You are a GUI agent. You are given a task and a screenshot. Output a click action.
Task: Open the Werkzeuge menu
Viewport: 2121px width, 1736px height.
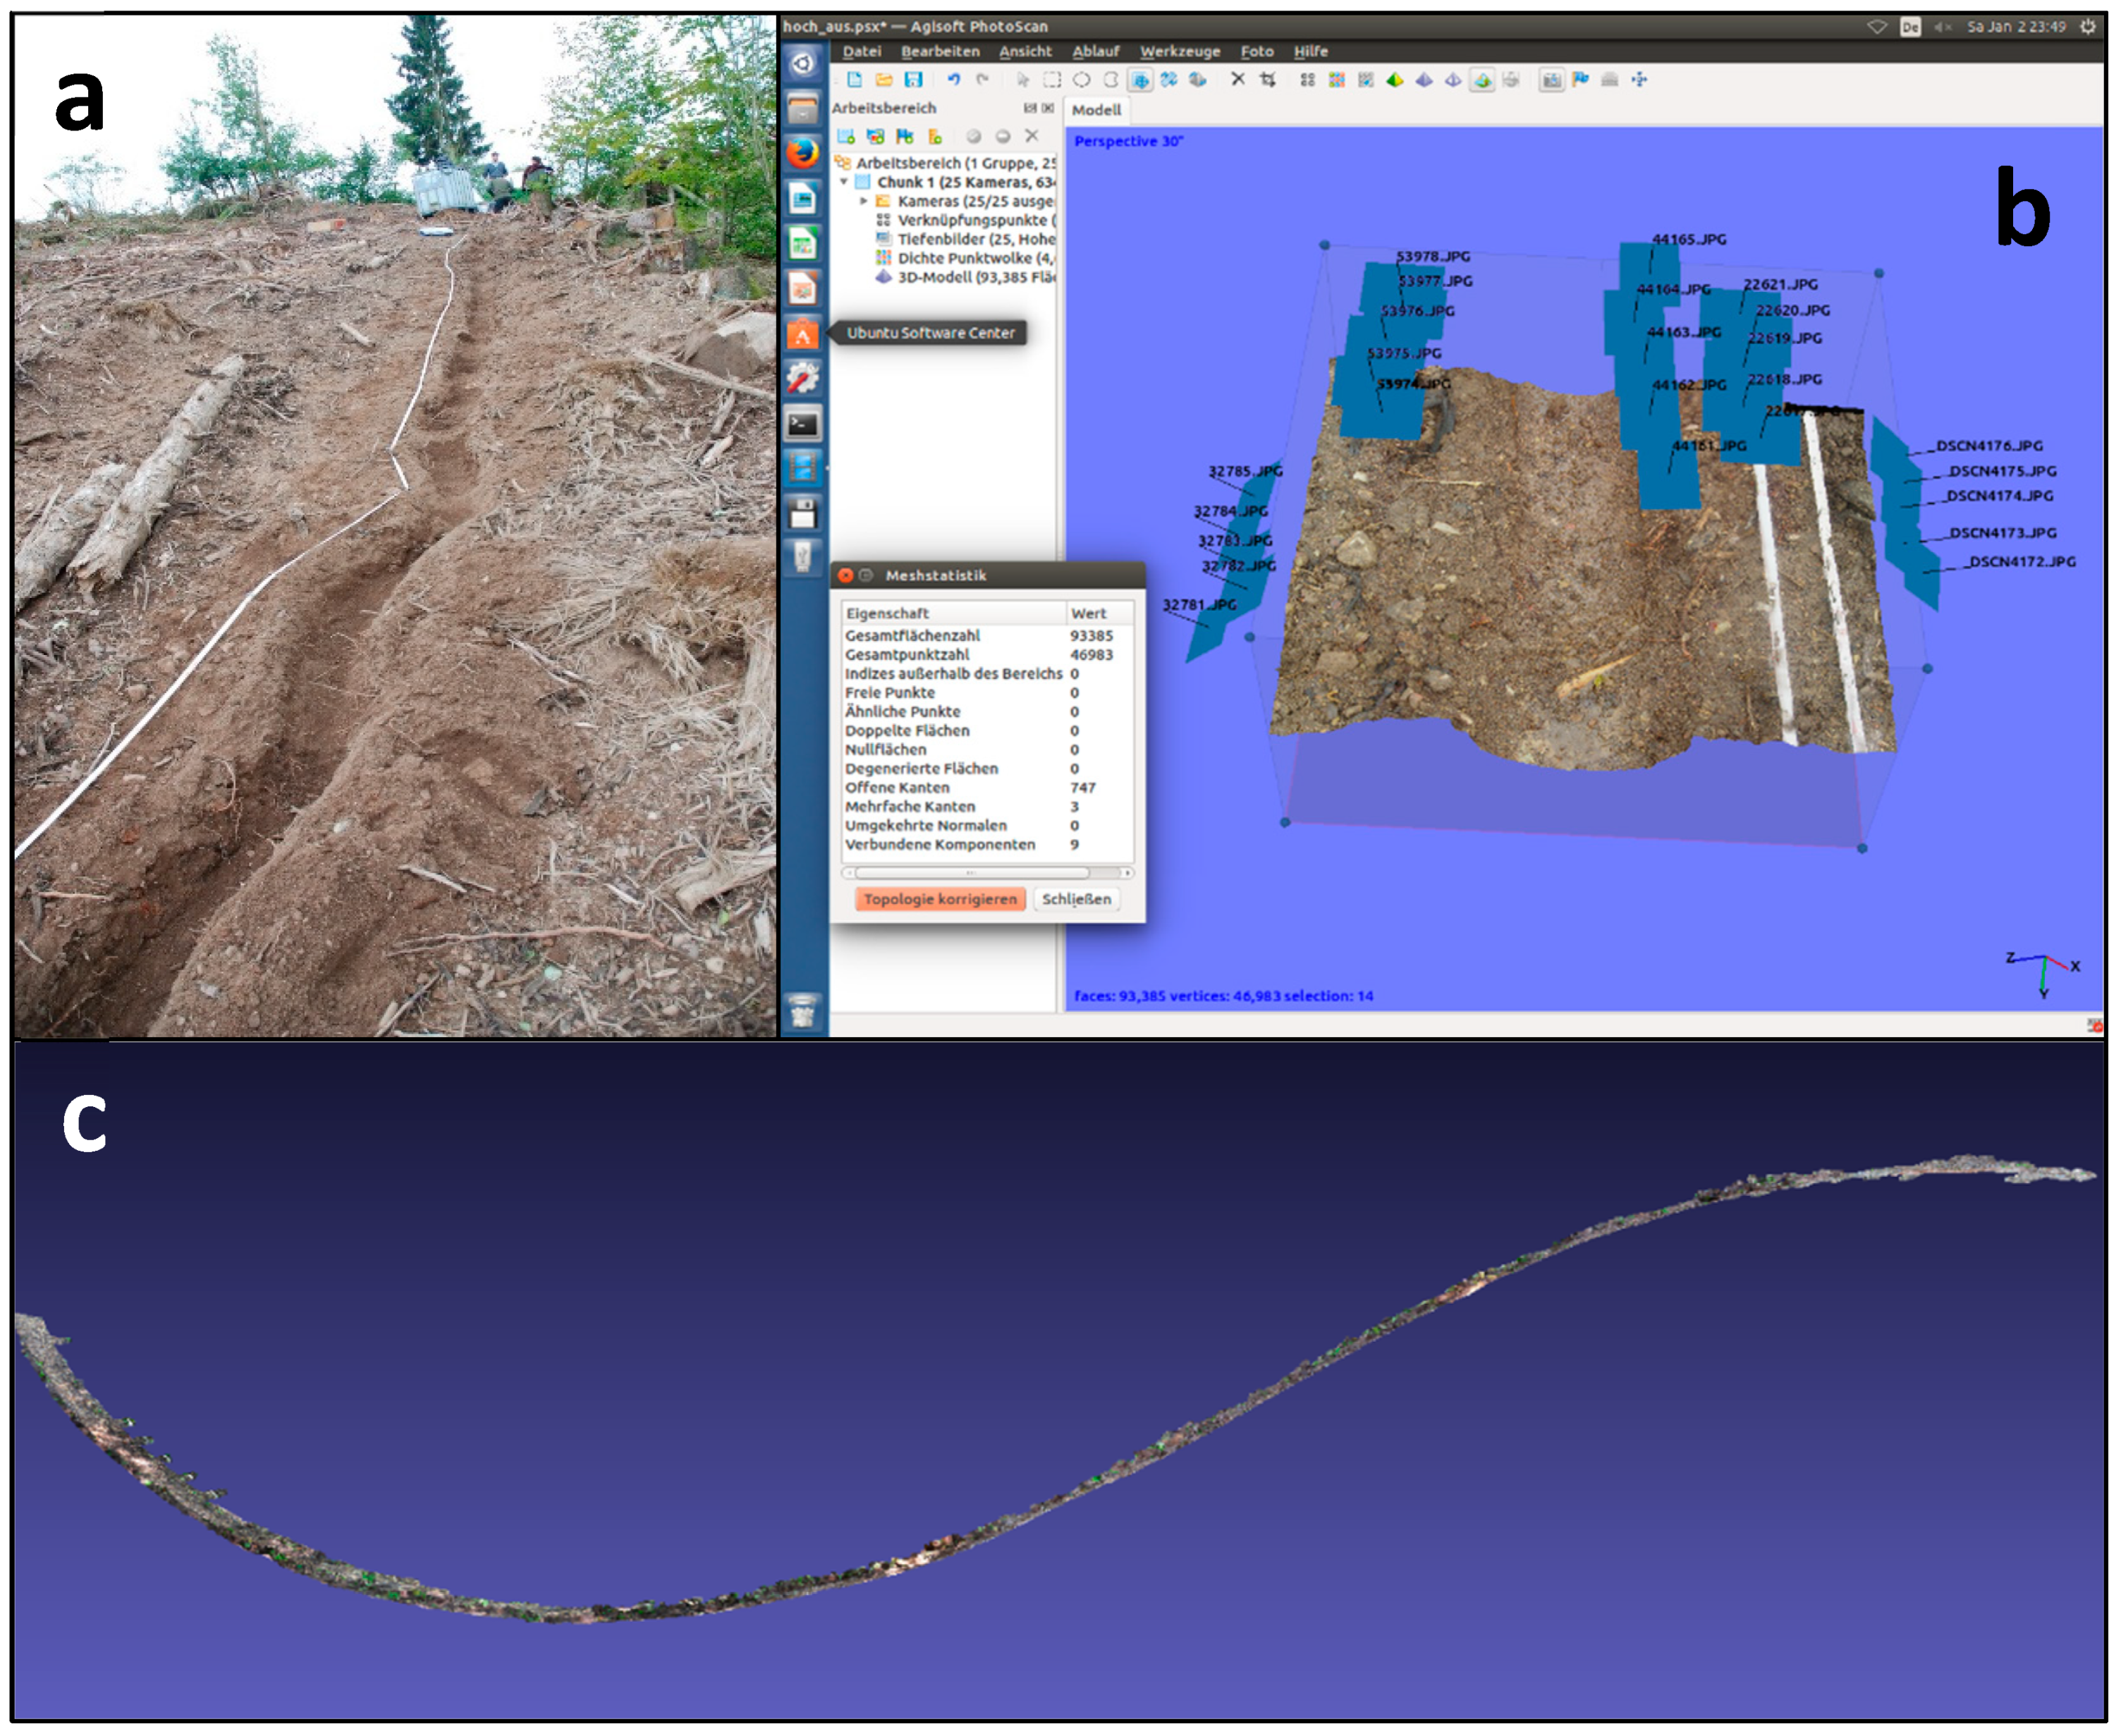(x=1179, y=51)
